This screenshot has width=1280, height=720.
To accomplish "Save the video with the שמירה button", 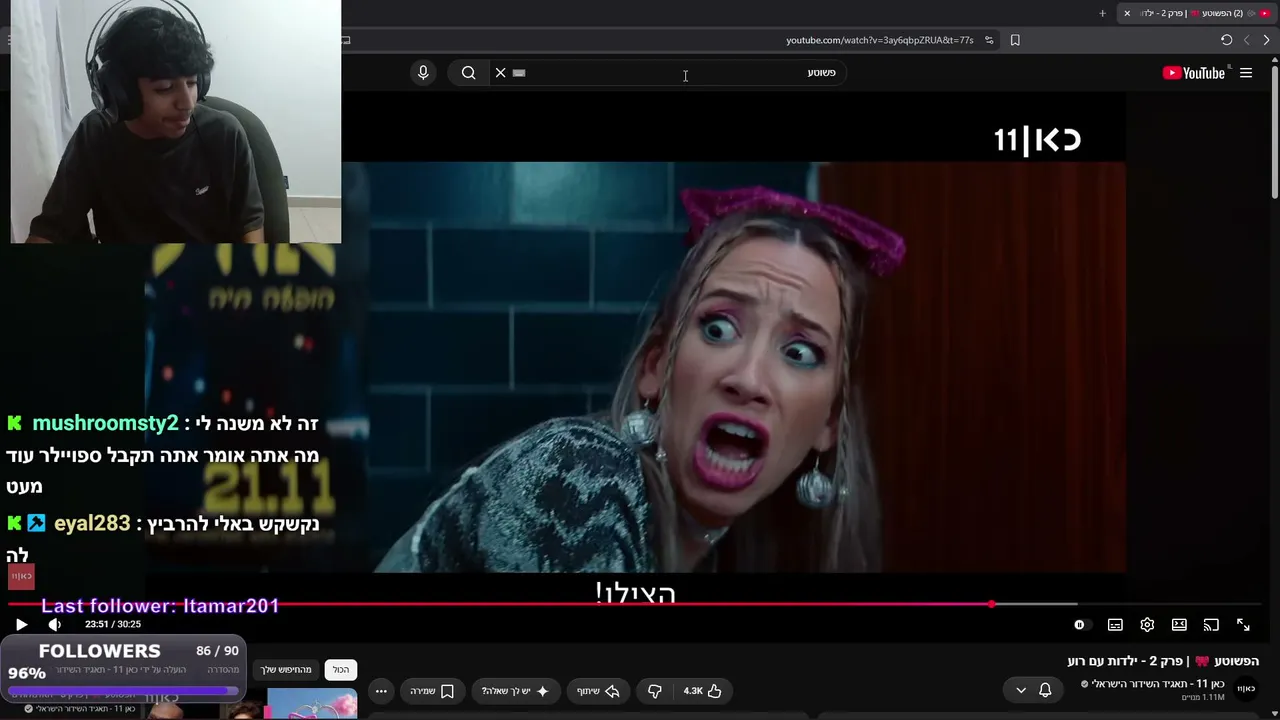I will click(x=432, y=691).
